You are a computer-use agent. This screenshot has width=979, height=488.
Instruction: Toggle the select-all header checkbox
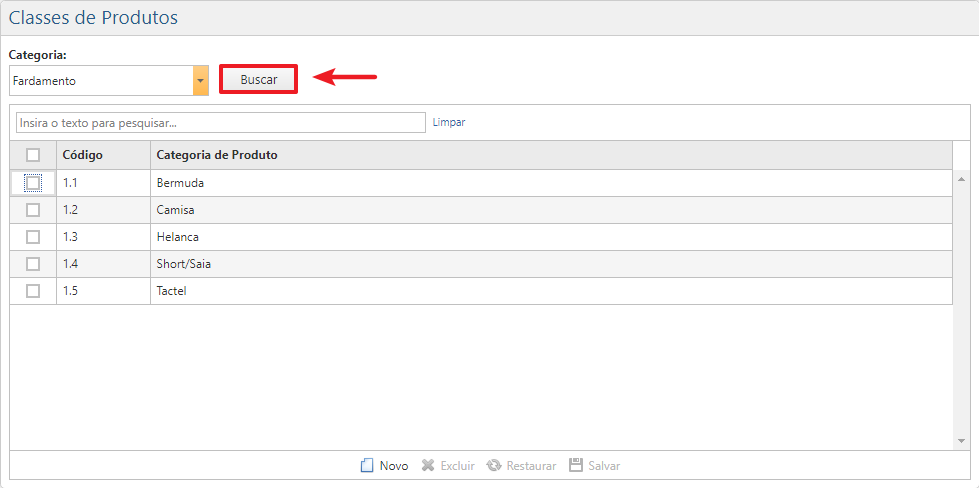(33, 155)
